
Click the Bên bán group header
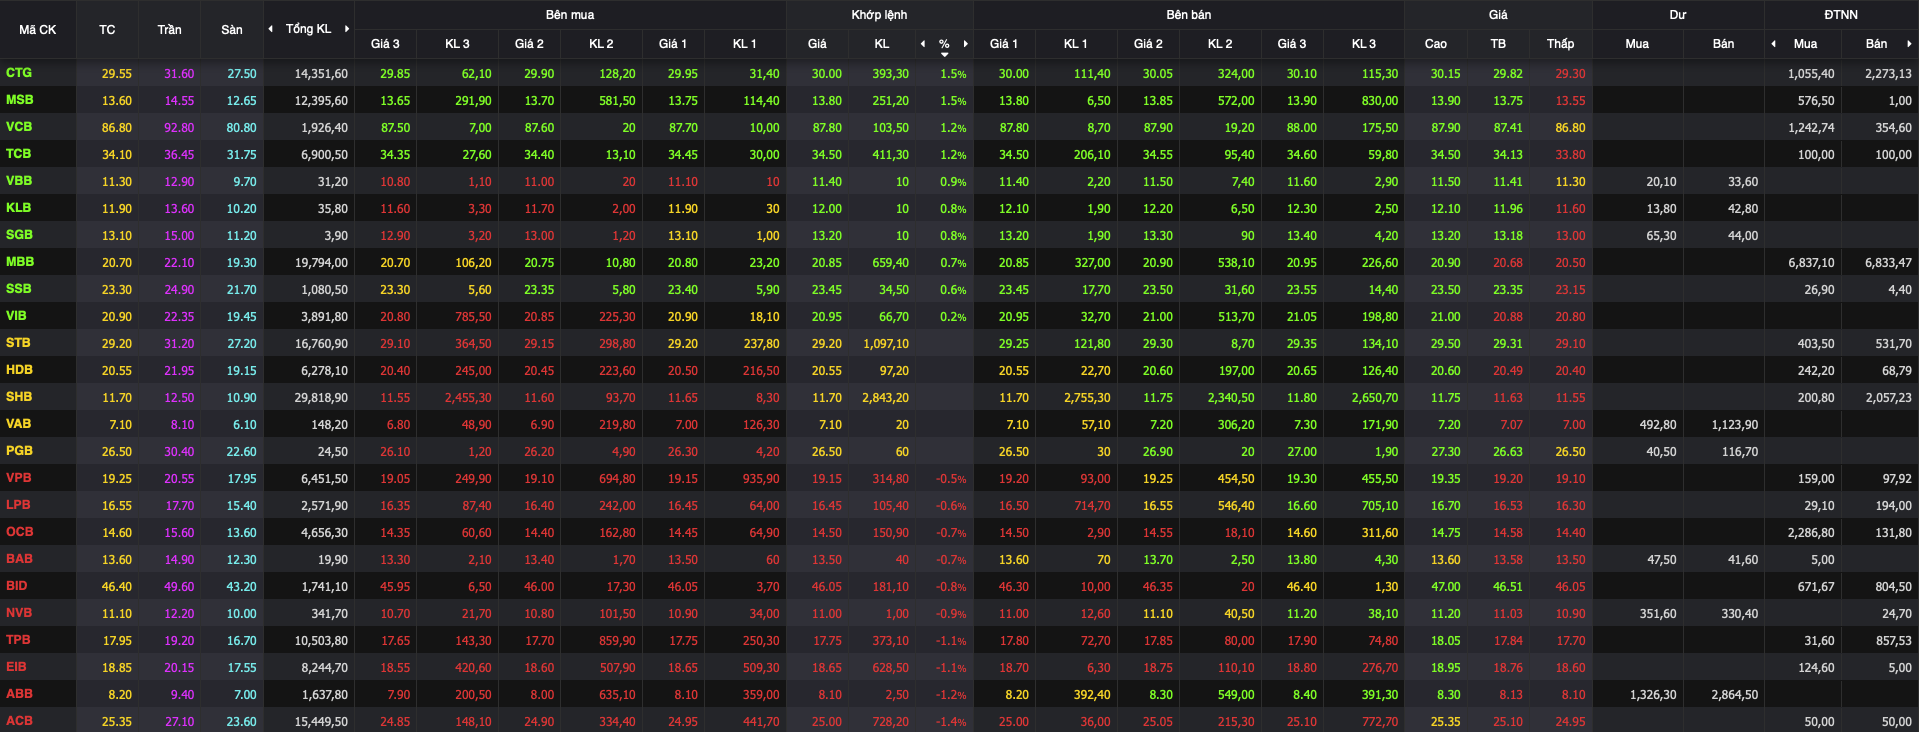tap(1188, 15)
